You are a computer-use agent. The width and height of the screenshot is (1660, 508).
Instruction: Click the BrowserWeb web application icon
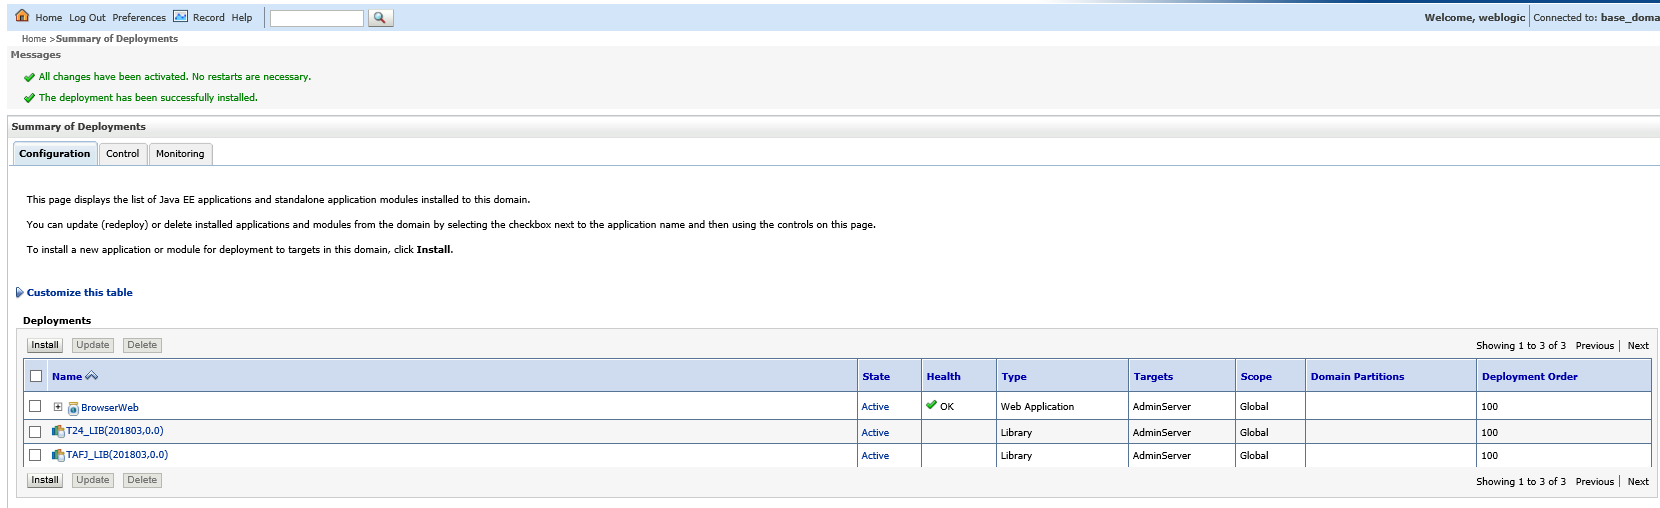pos(73,408)
